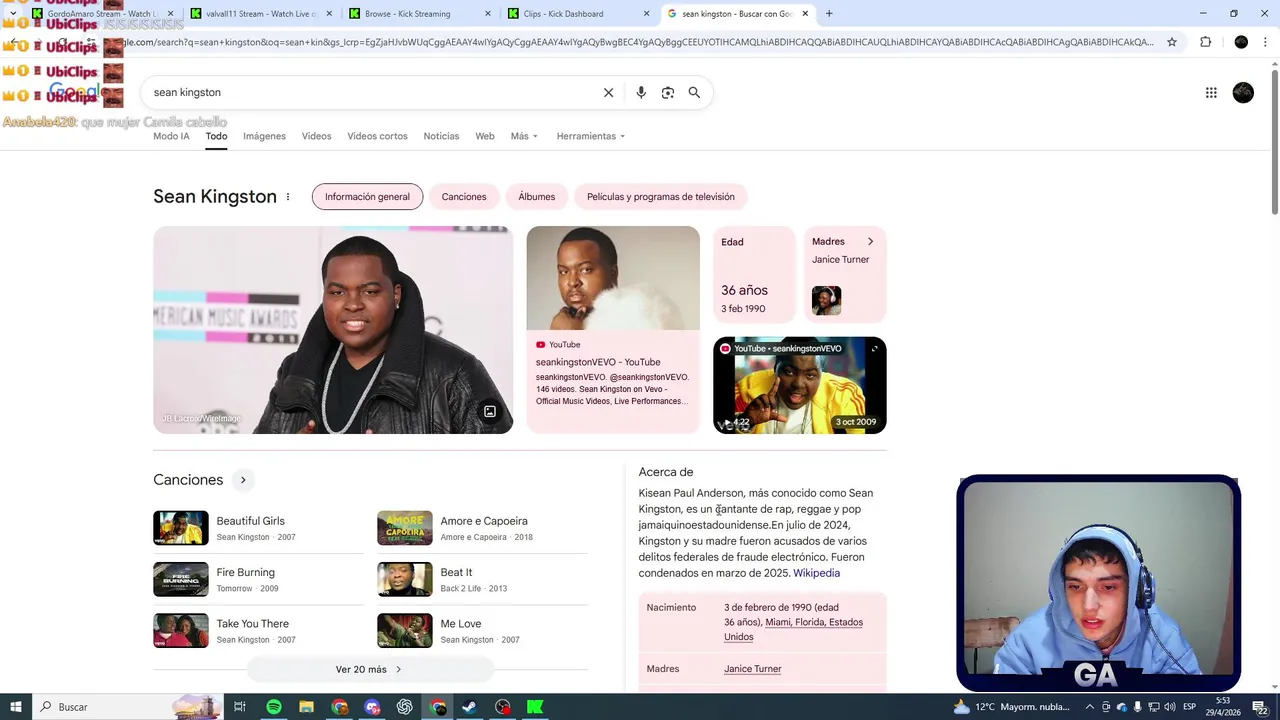Open the seankingstonVEVO YouTube channel card
This screenshot has height=720, width=1280.
click(x=613, y=330)
